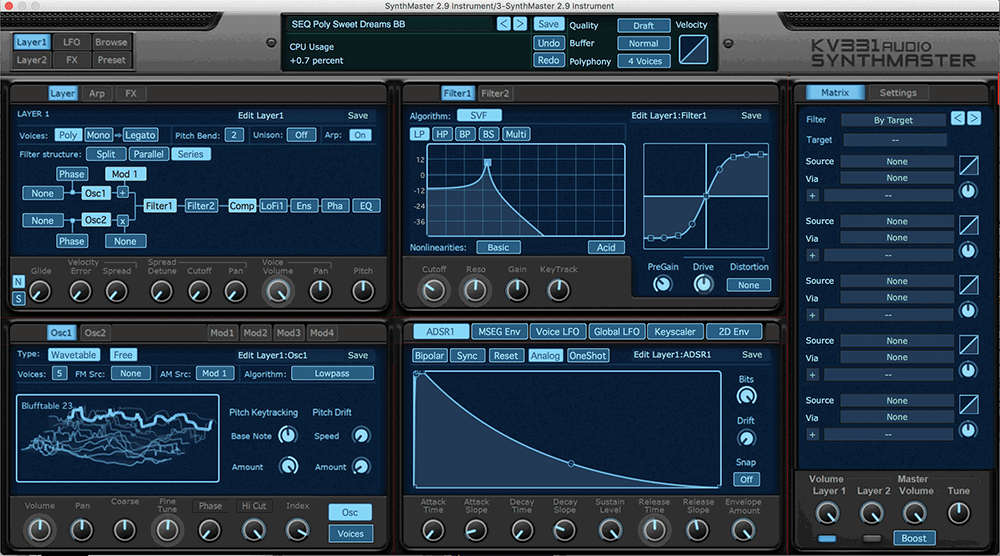1000x556 pixels.
Task: Click the Acid nonlinearities button
Action: click(606, 247)
